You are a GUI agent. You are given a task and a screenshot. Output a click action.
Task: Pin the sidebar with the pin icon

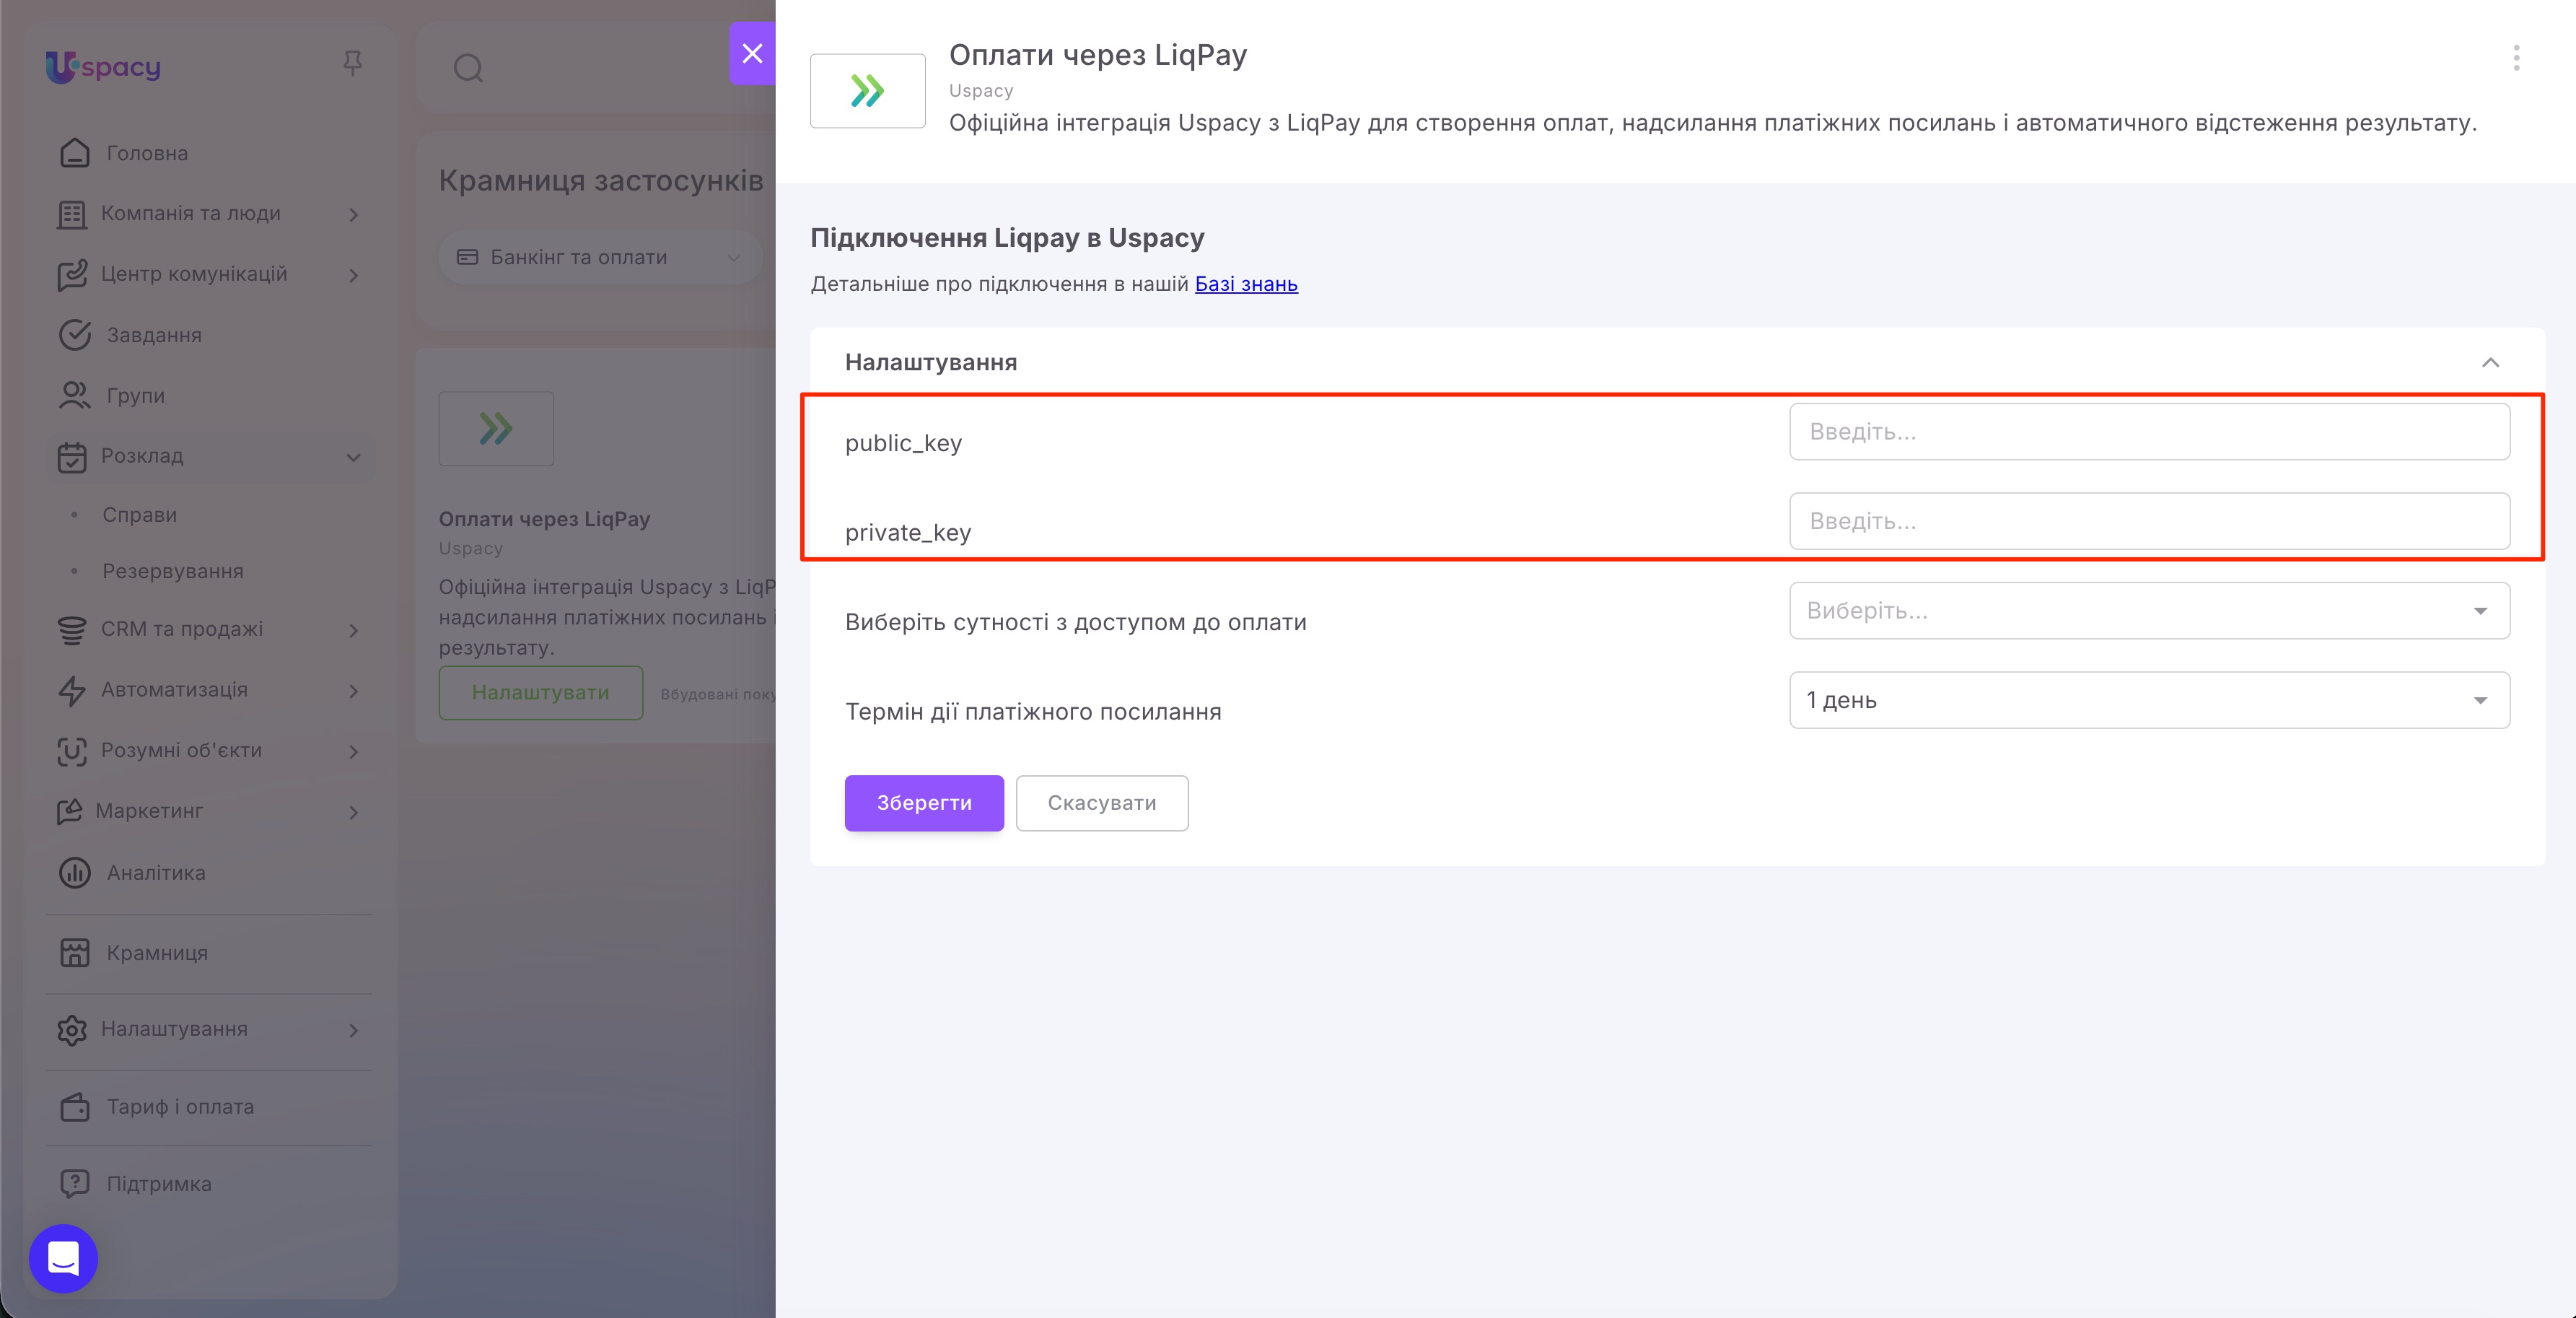[x=352, y=64]
